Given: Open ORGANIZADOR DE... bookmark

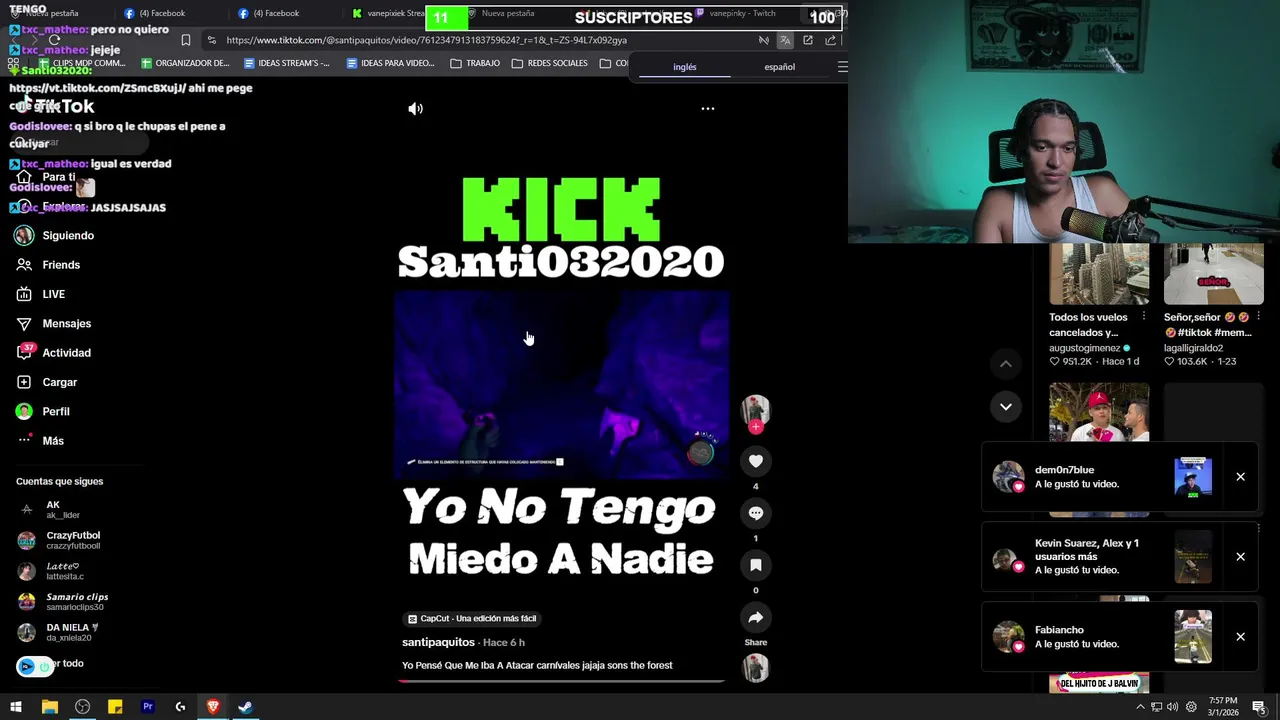Looking at the screenshot, I should [x=185, y=63].
